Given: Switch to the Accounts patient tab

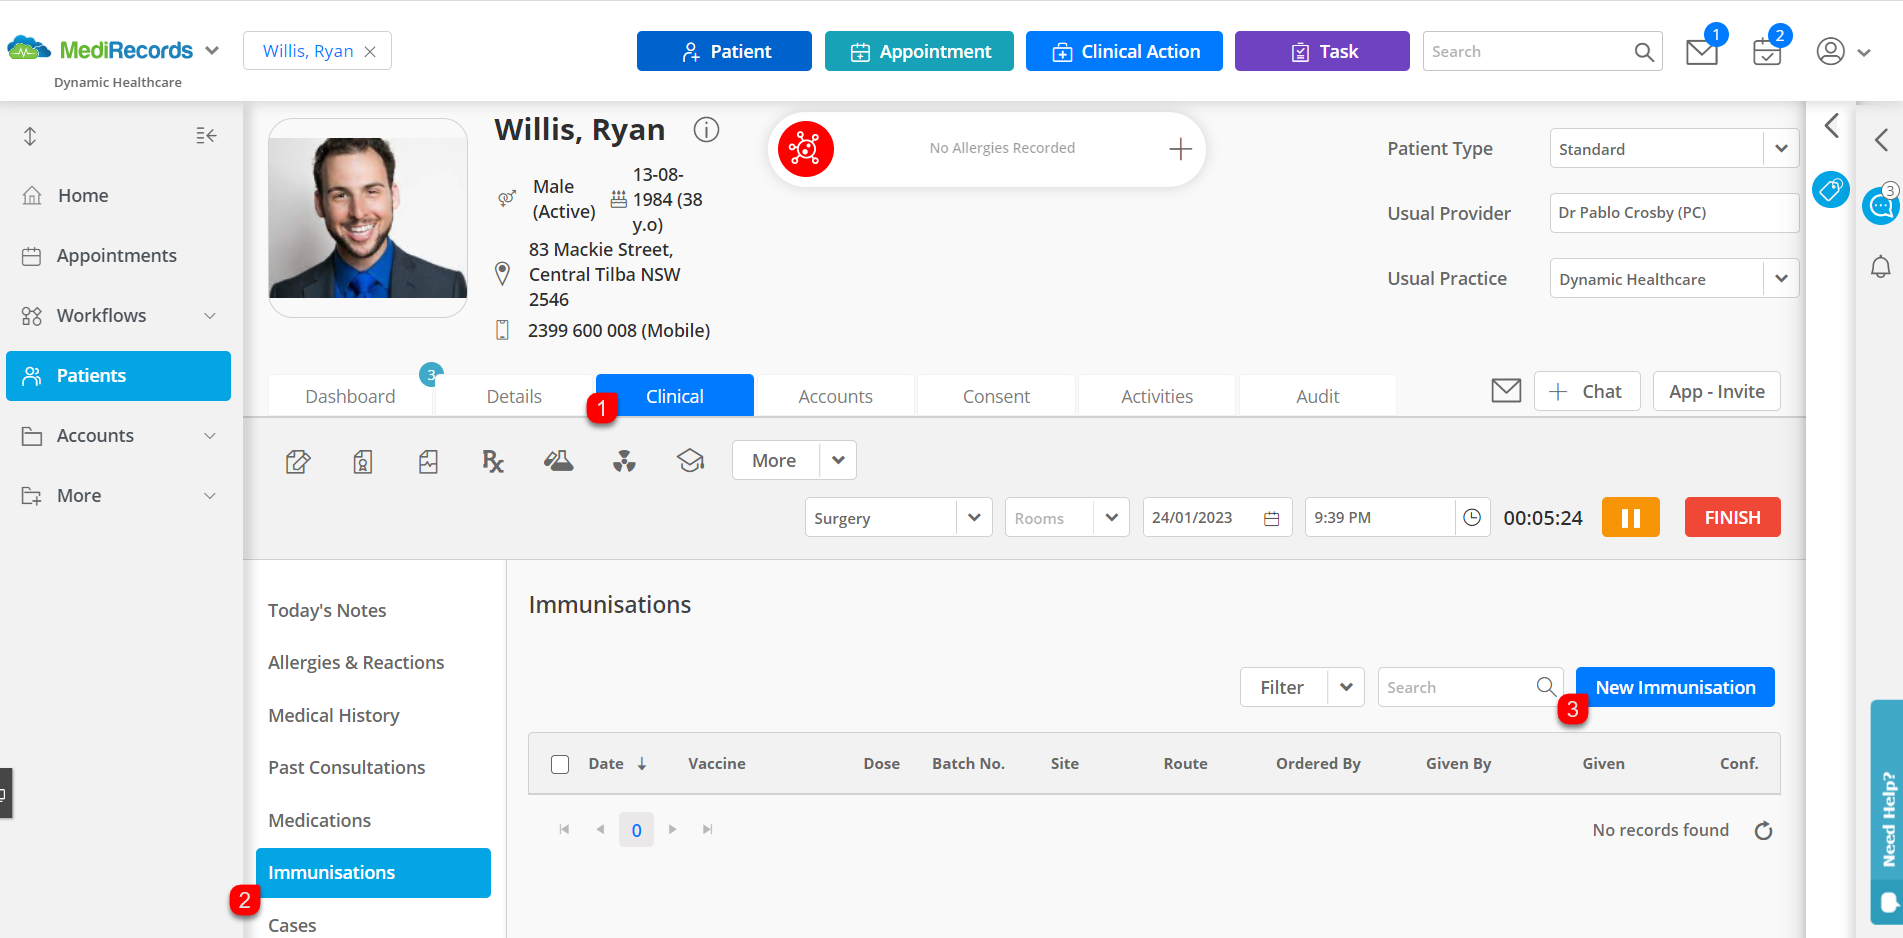Looking at the screenshot, I should (x=835, y=396).
